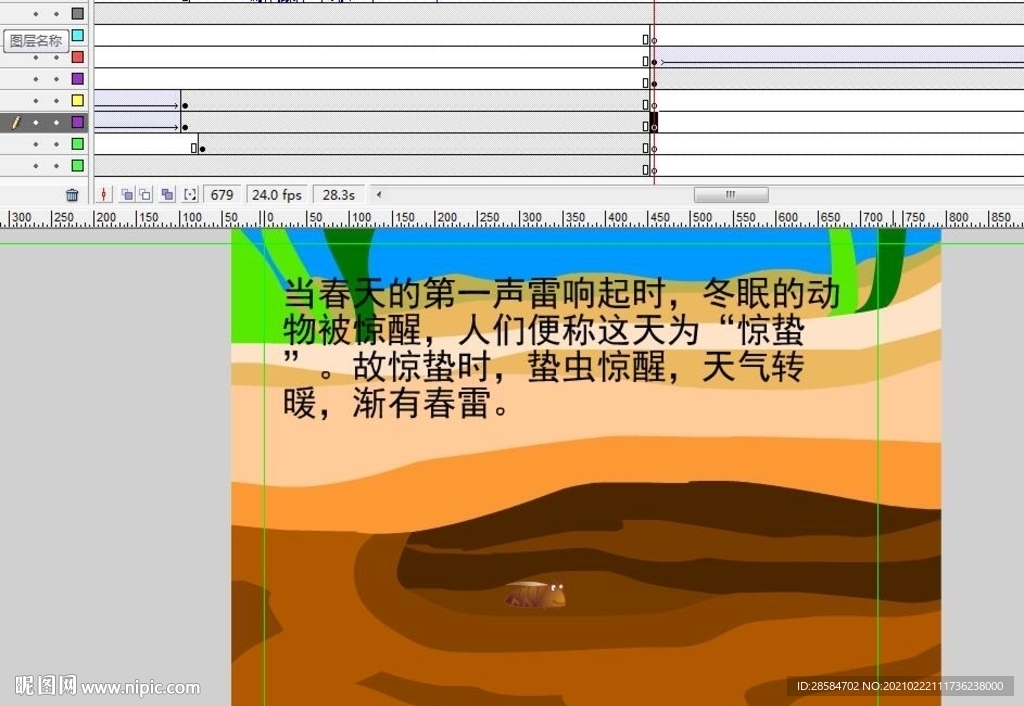Toggle visibility of the bottom green layer
Image resolution: width=1024 pixels, height=706 pixels.
tap(35, 165)
